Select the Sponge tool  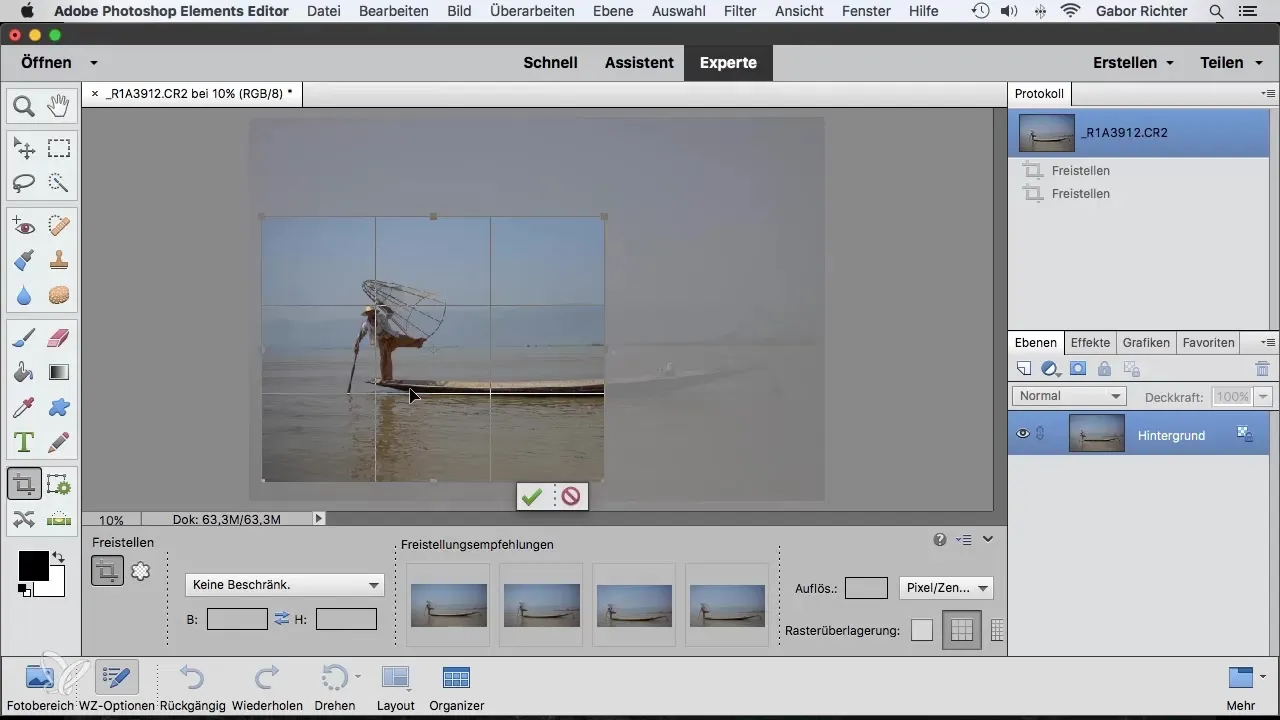pyautogui.click(x=59, y=295)
